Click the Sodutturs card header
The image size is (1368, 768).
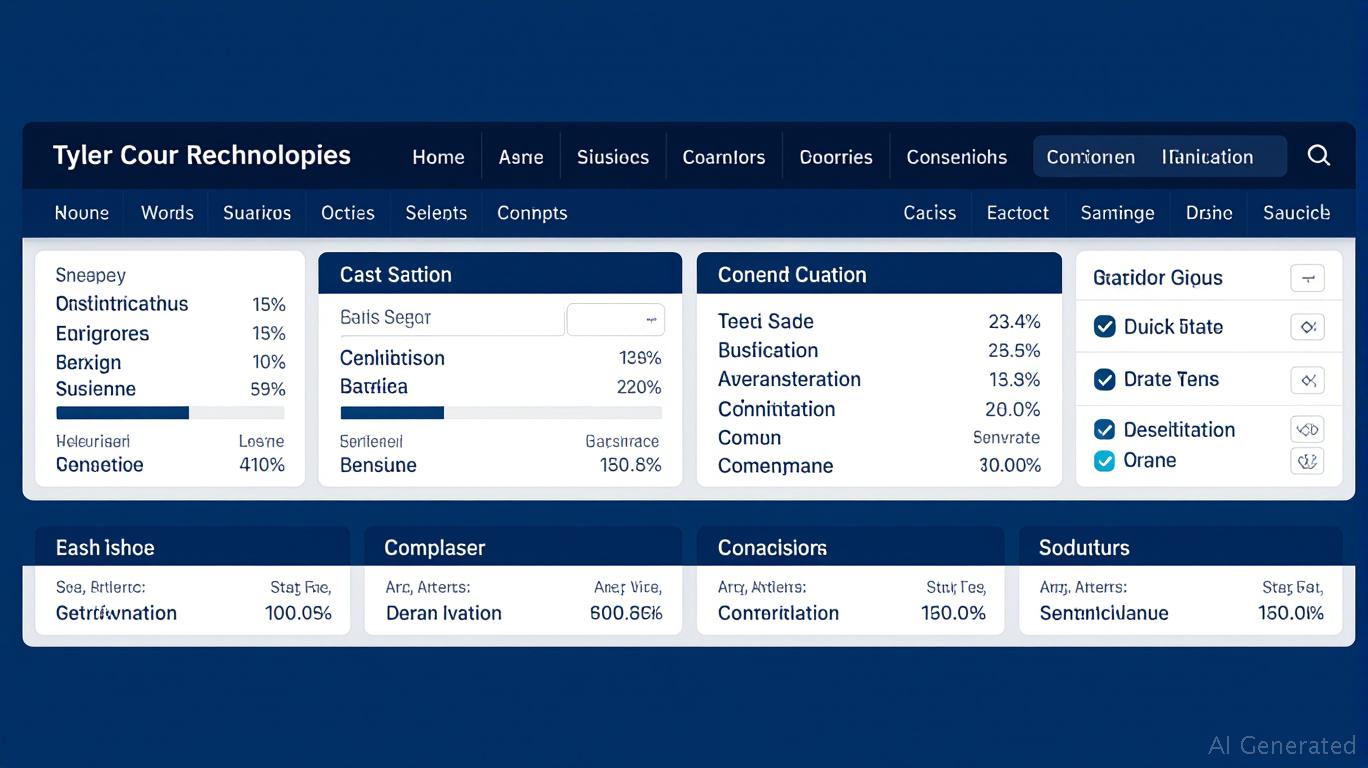[1180, 547]
